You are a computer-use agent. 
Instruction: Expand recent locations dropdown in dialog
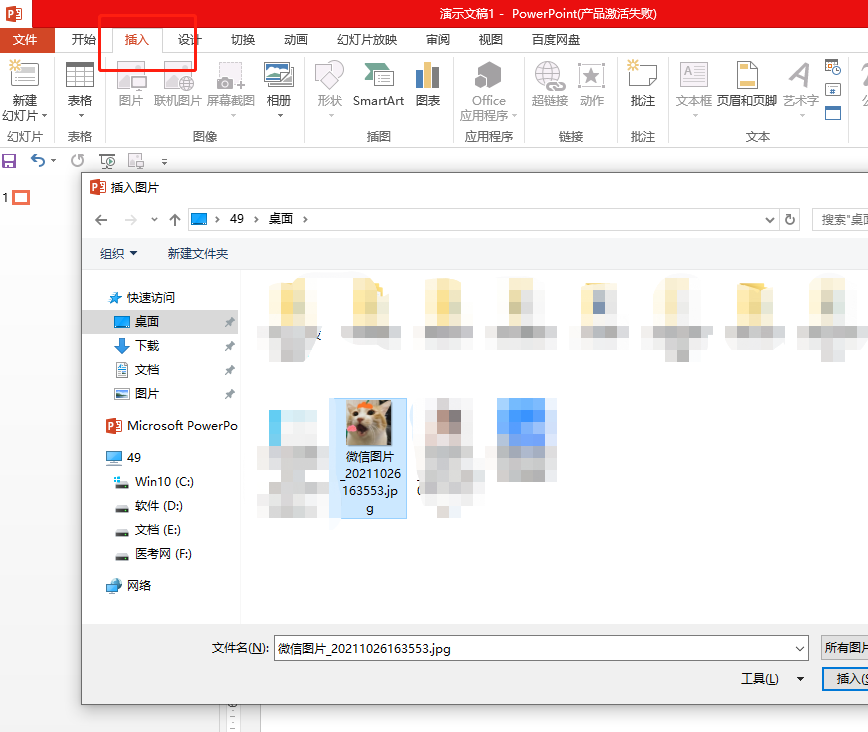(x=154, y=220)
